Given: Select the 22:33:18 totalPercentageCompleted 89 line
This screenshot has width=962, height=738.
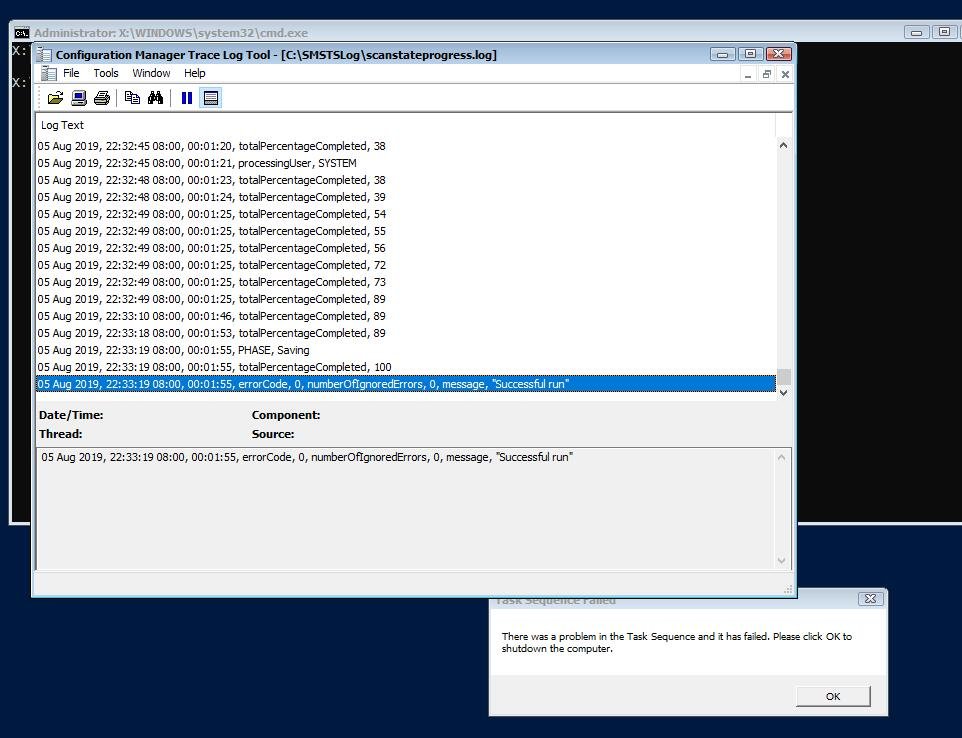Looking at the screenshot, I should [406, 333].
